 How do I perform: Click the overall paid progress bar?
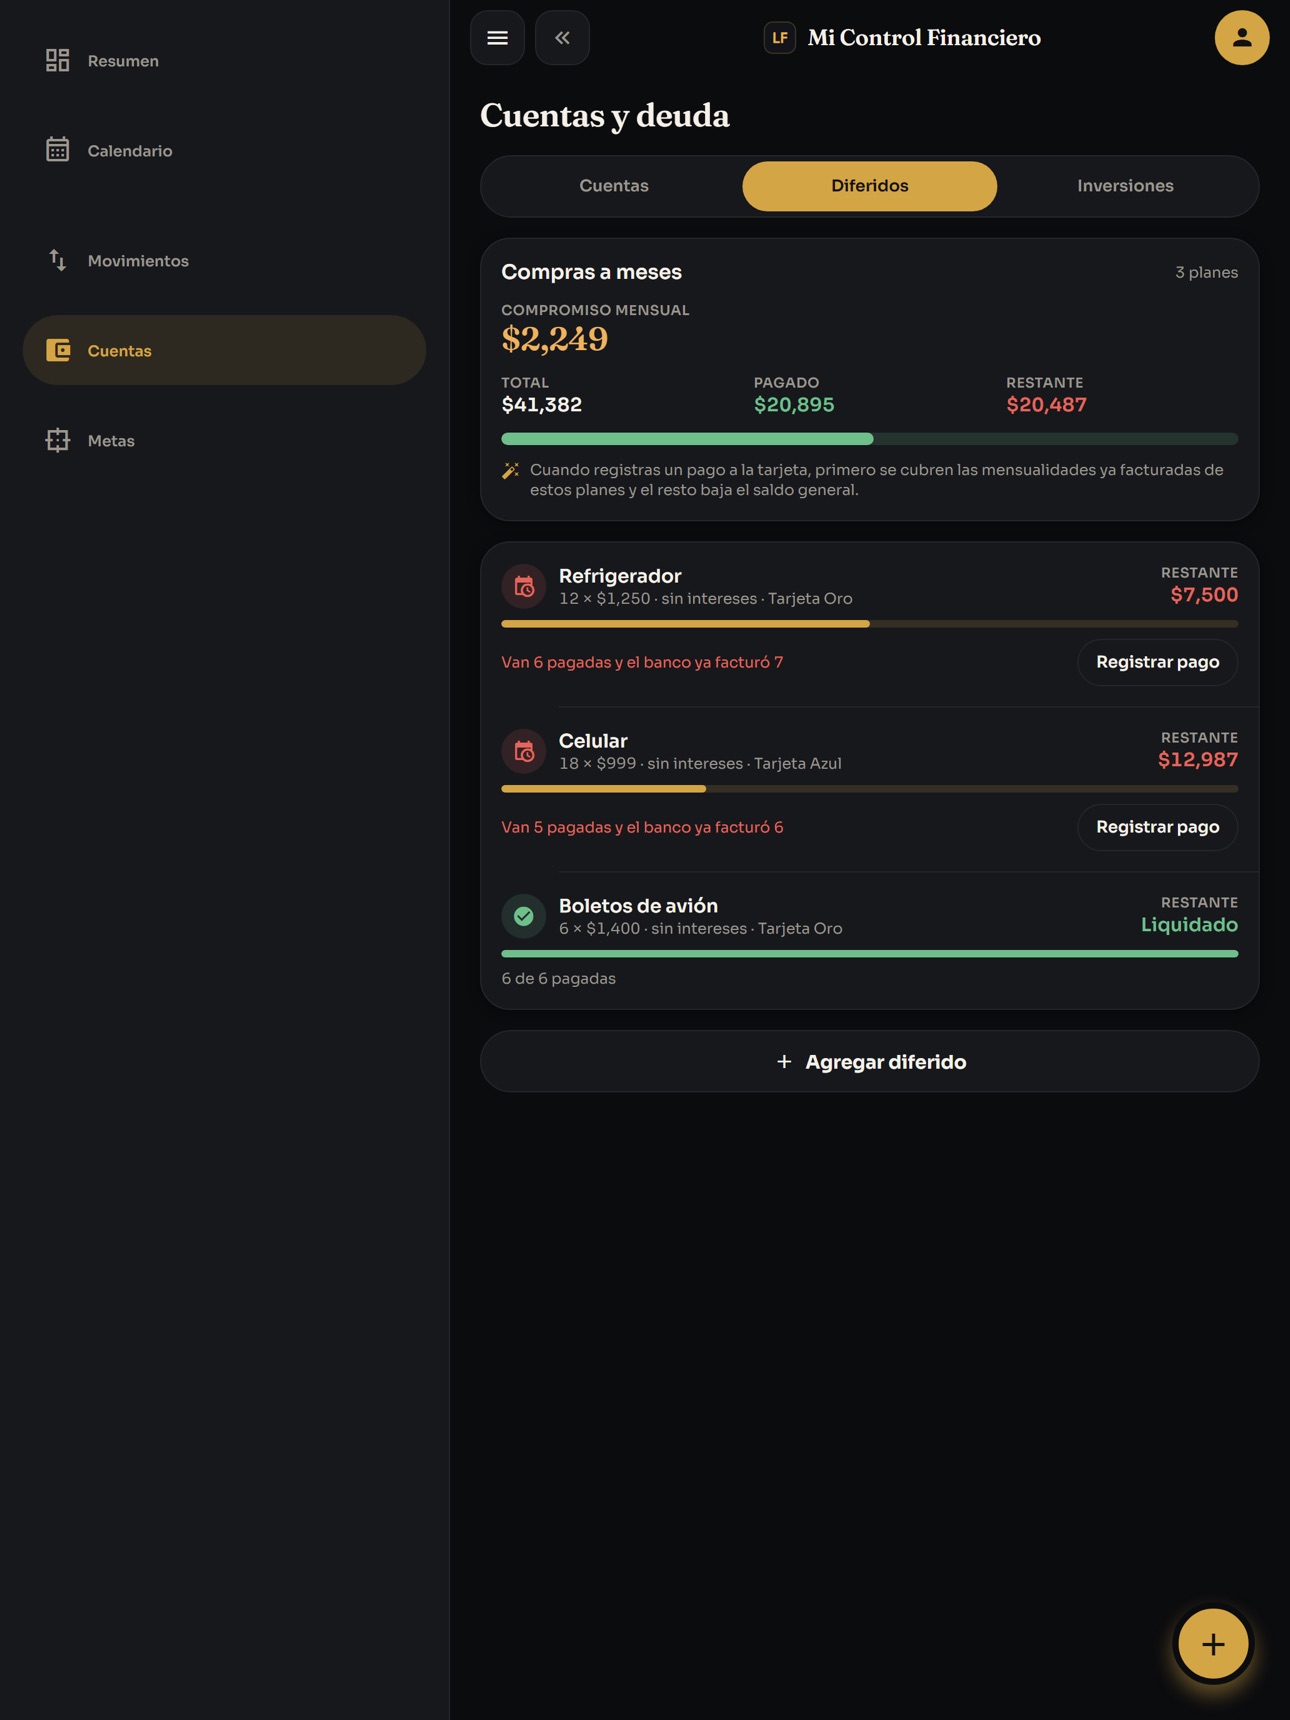click(869, 439)
